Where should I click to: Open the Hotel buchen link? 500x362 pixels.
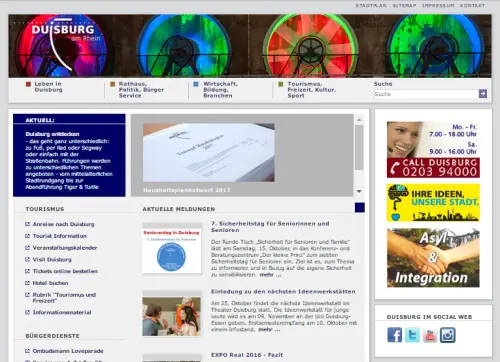click(x=50, y=283)
